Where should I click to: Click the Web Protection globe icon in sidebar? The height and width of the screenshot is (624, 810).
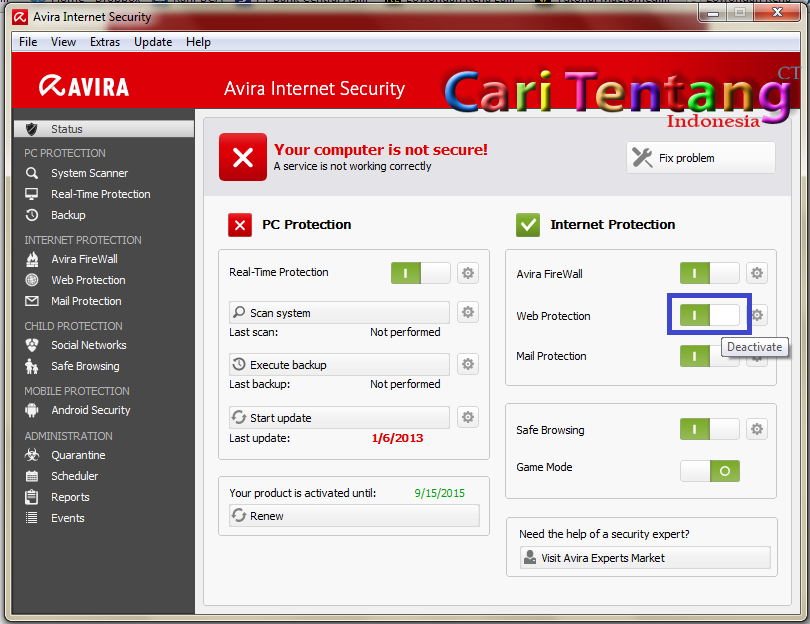(x=32, y=280)
